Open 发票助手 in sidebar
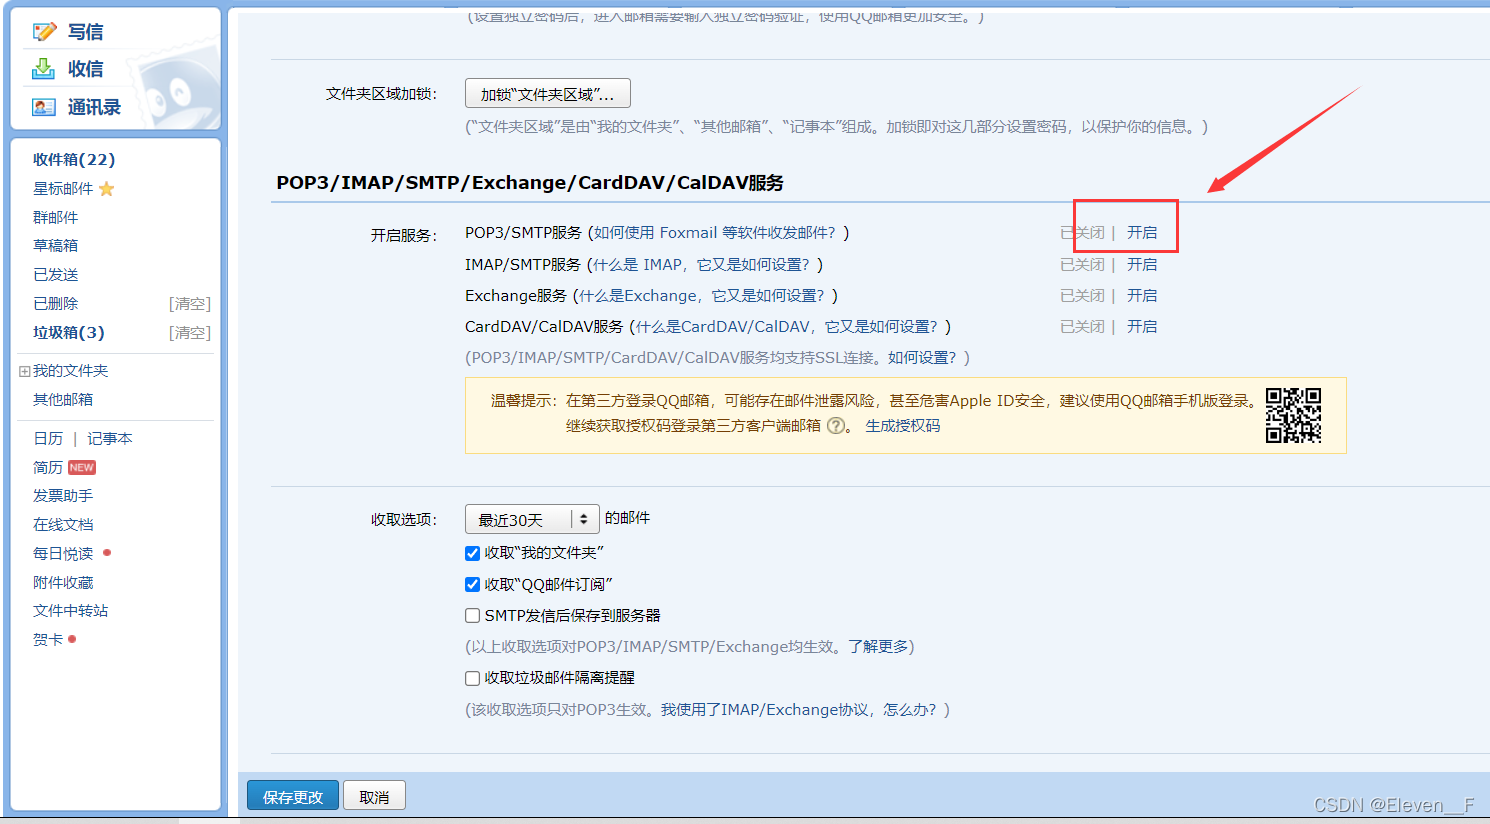Screen dimensions: 1490x824 (x=63, y=496)
